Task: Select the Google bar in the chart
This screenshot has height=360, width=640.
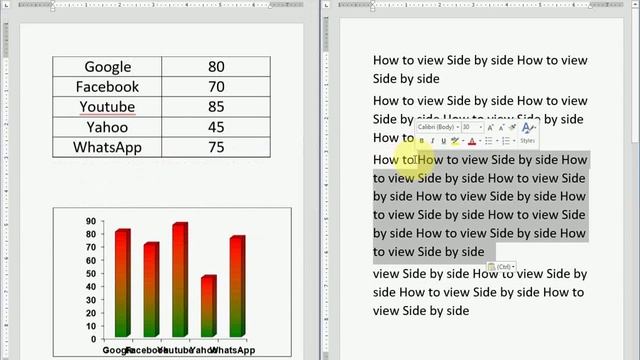Action: pyautogui.click(x=122, y=283)
